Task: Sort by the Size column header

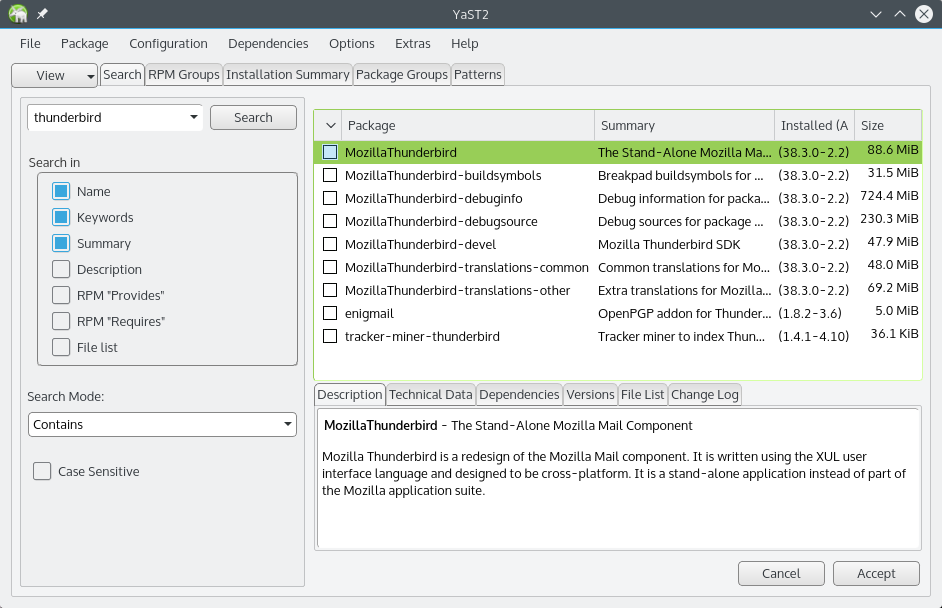Action: click(x=887, y=126)
